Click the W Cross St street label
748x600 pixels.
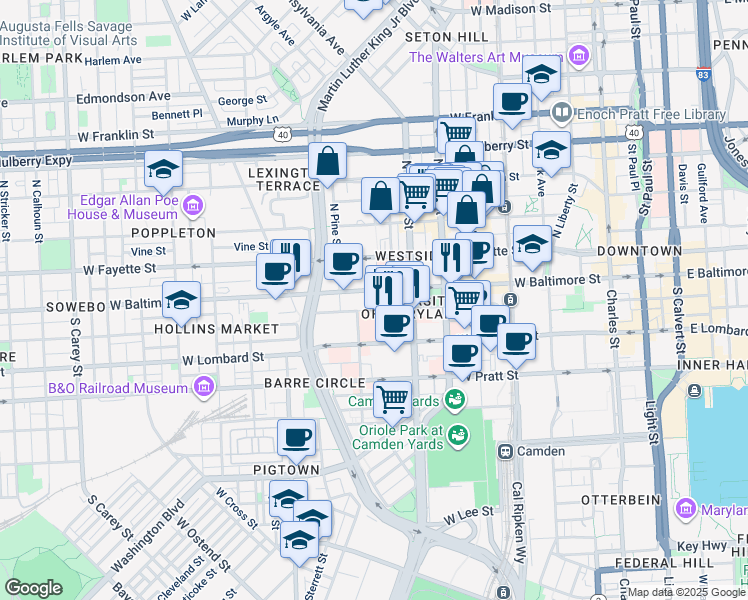(237, 508)
